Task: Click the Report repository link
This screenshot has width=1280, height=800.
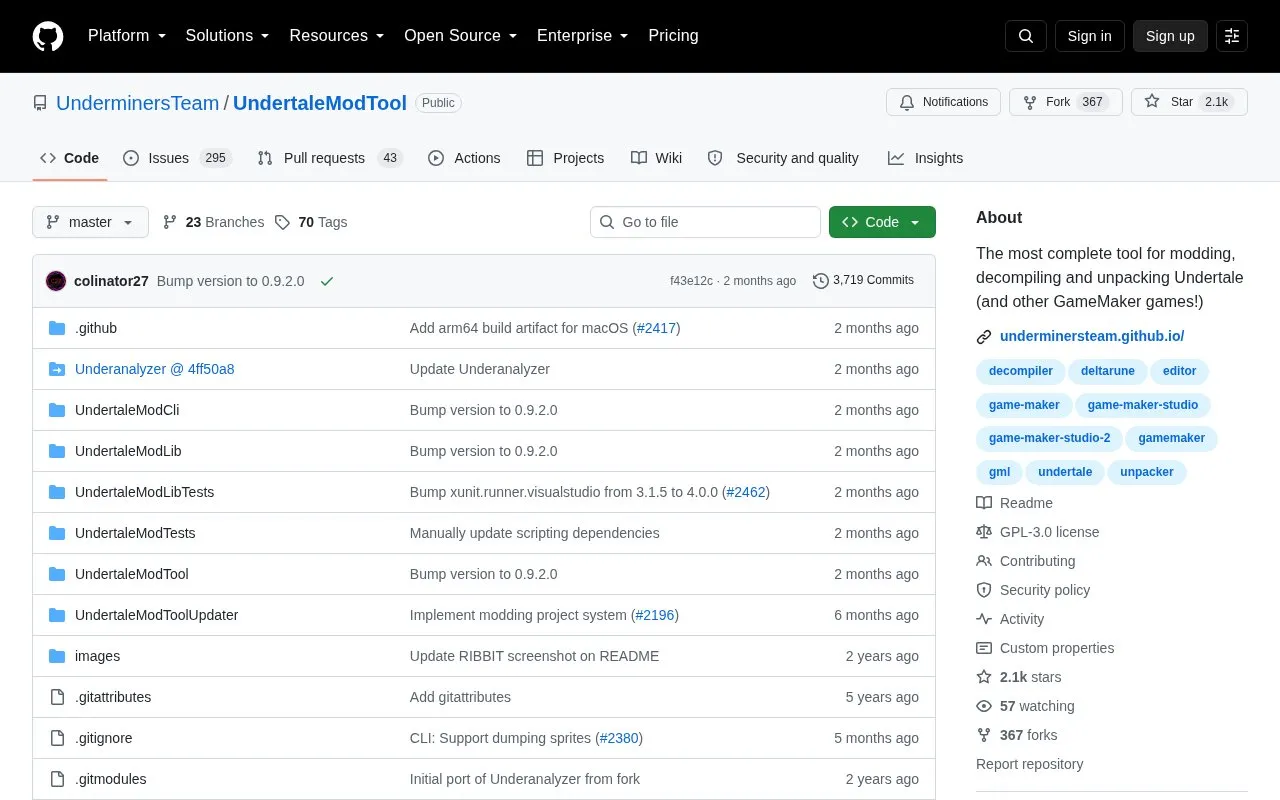Action: coord(1029,764)
